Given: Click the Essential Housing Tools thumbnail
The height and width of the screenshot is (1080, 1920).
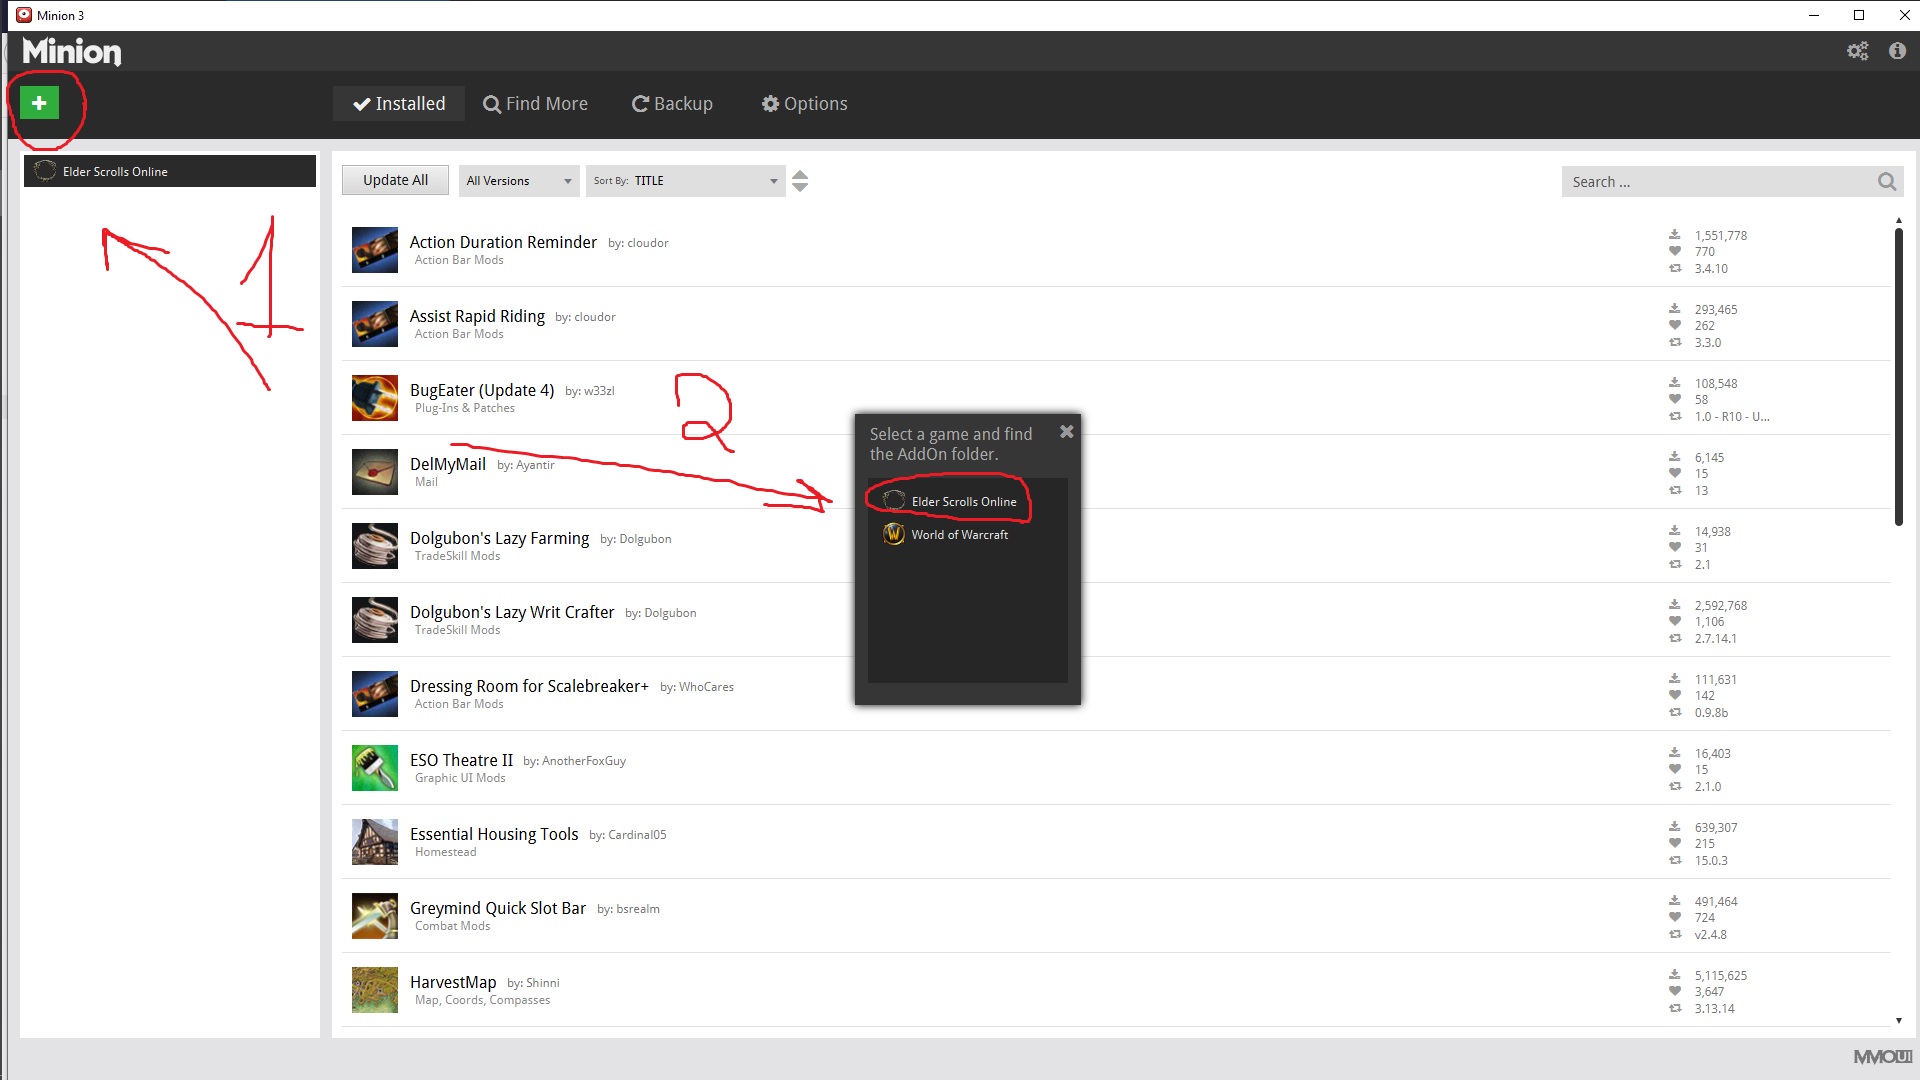Looking at the screenshot, I should coord(375,842).
